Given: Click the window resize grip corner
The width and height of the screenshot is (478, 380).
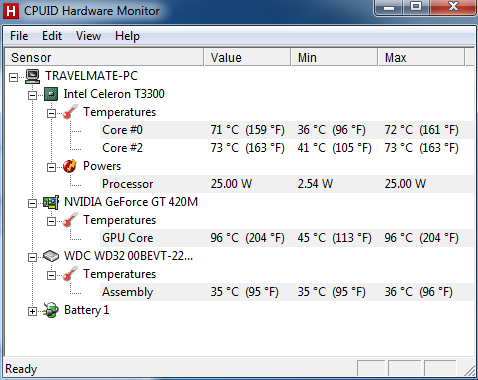Looking at the screenshot, I should (470, 370).
